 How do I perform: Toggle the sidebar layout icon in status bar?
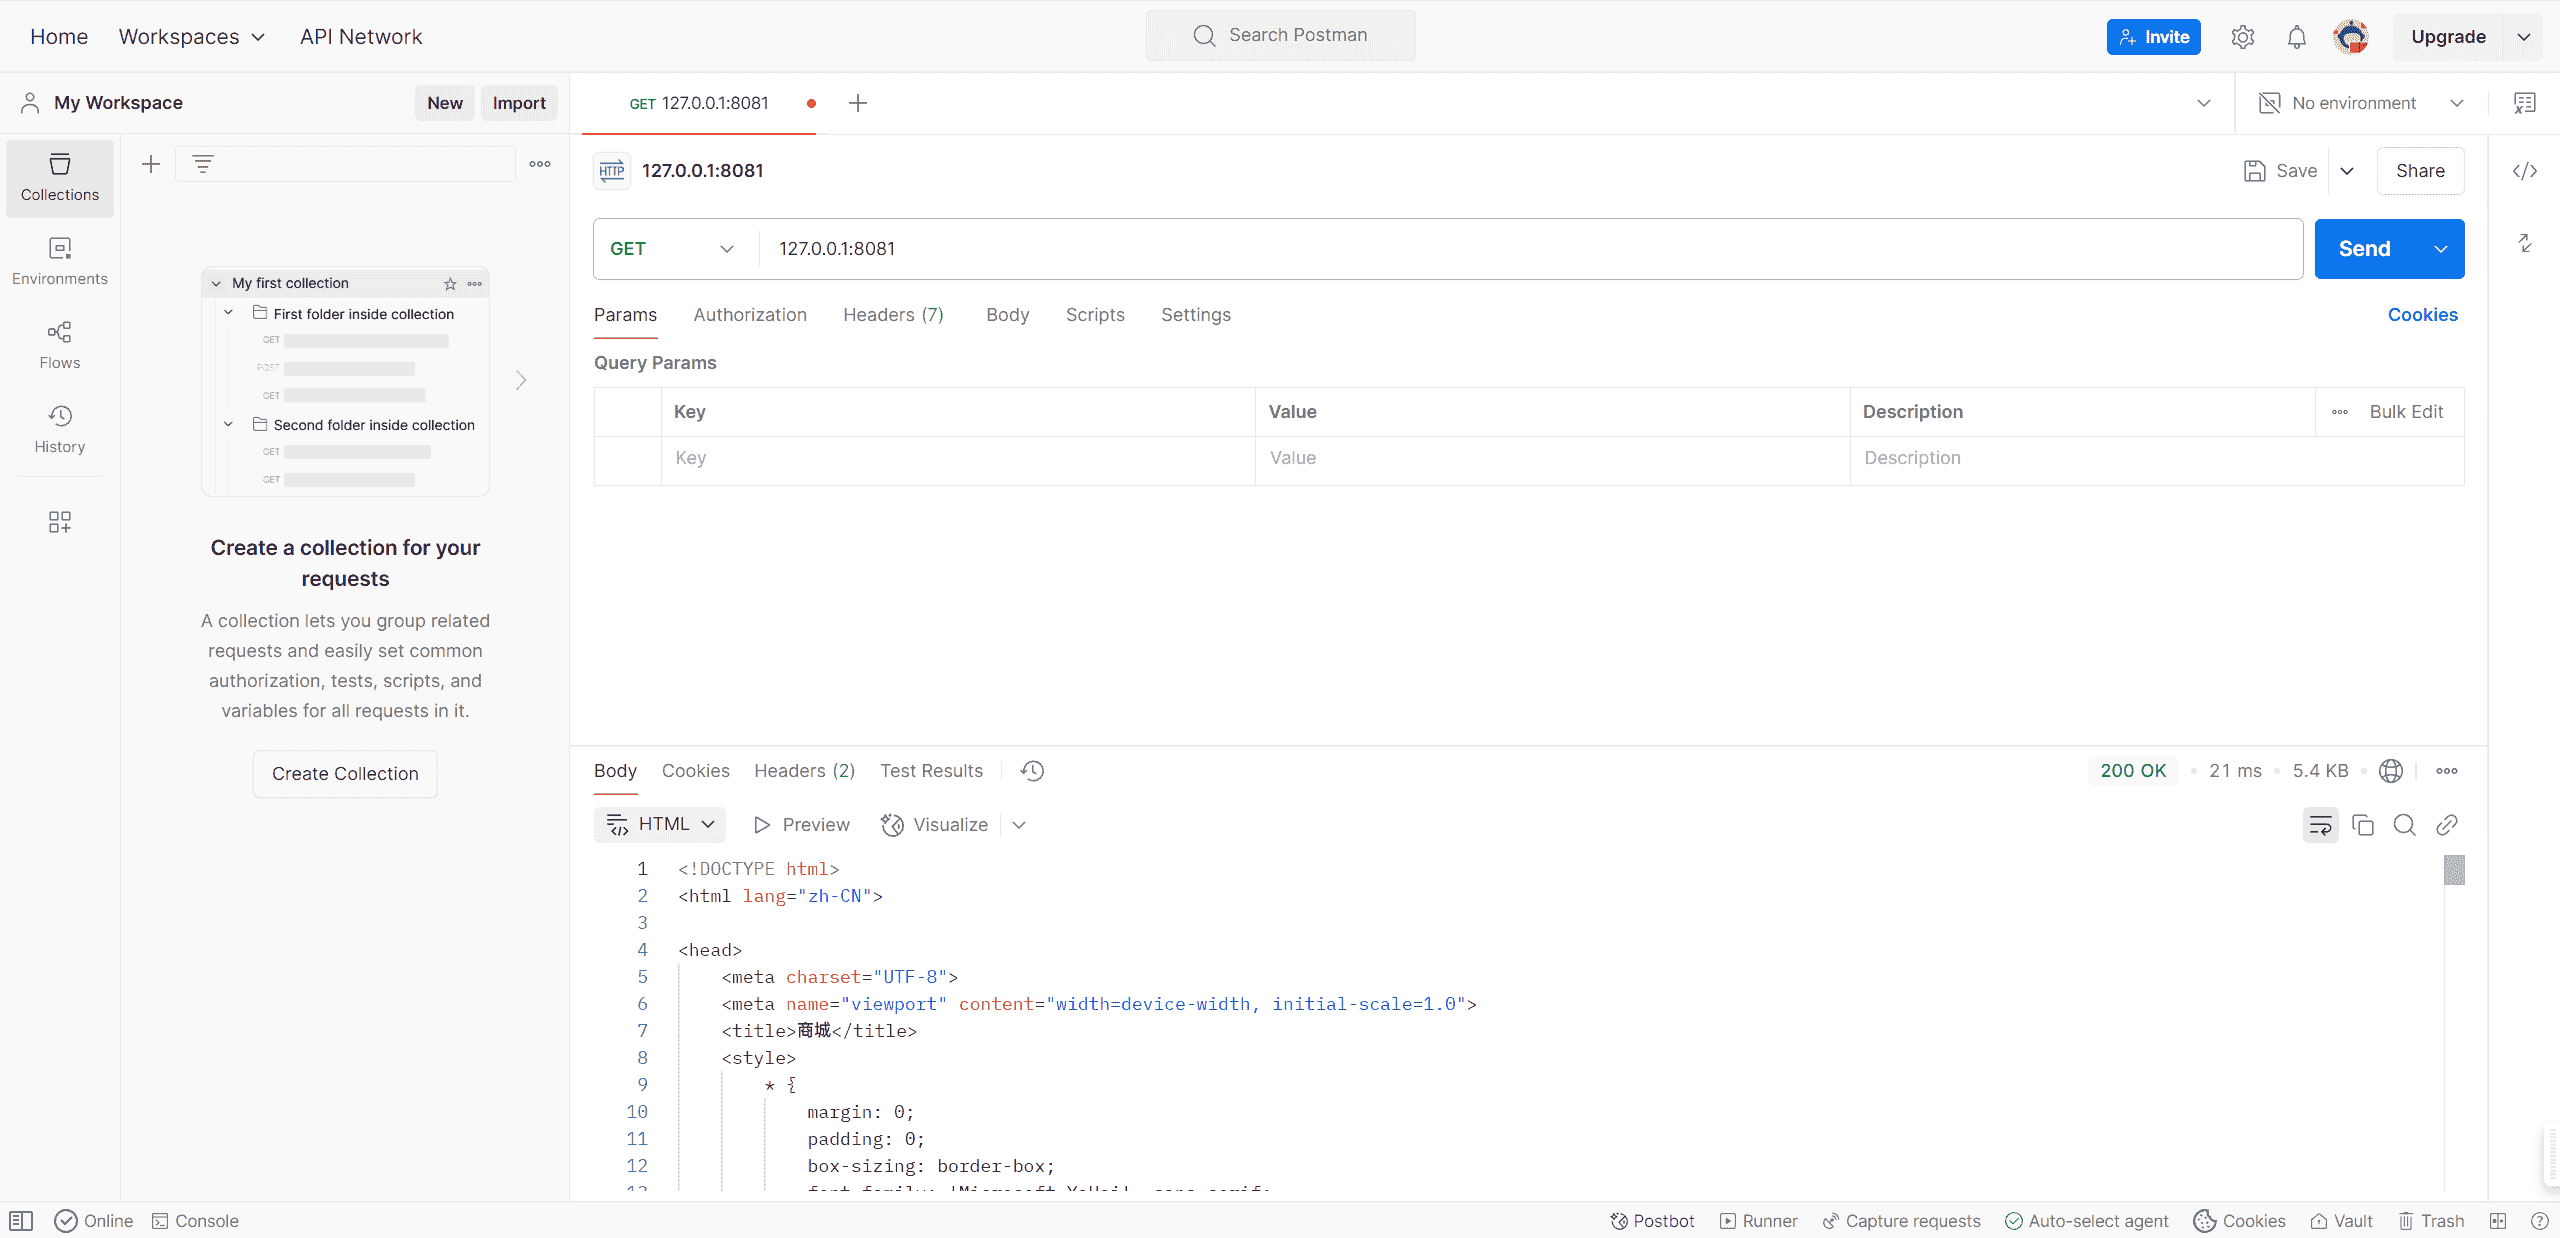[x=21, y=1221]
